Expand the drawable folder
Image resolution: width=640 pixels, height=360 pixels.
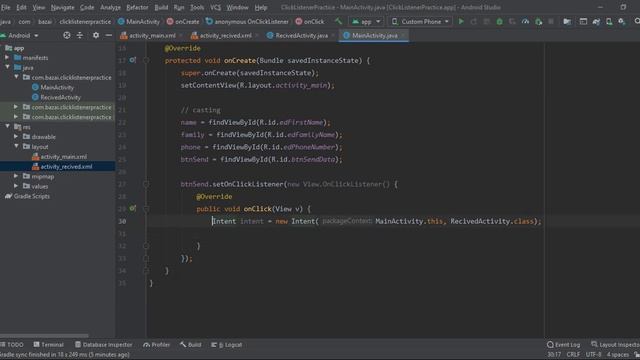click(16, 137)
